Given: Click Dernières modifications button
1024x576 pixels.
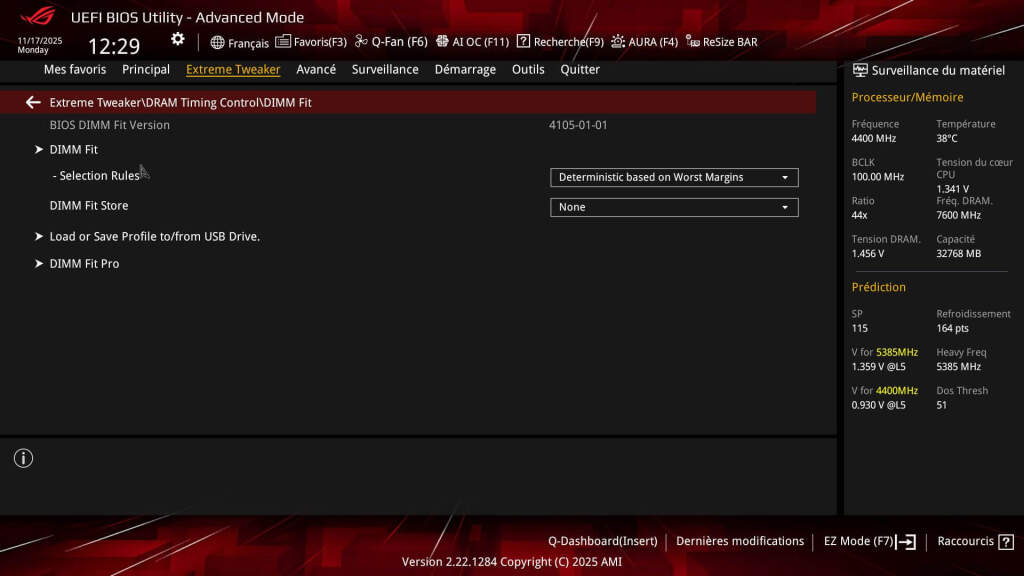Looking at the screenshot, I should (x=740, y=541).
